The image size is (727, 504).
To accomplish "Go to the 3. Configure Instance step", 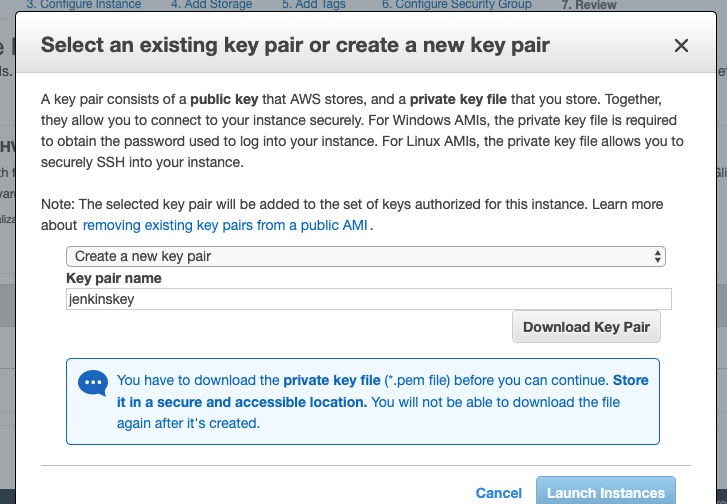I will tap(83, 5).
